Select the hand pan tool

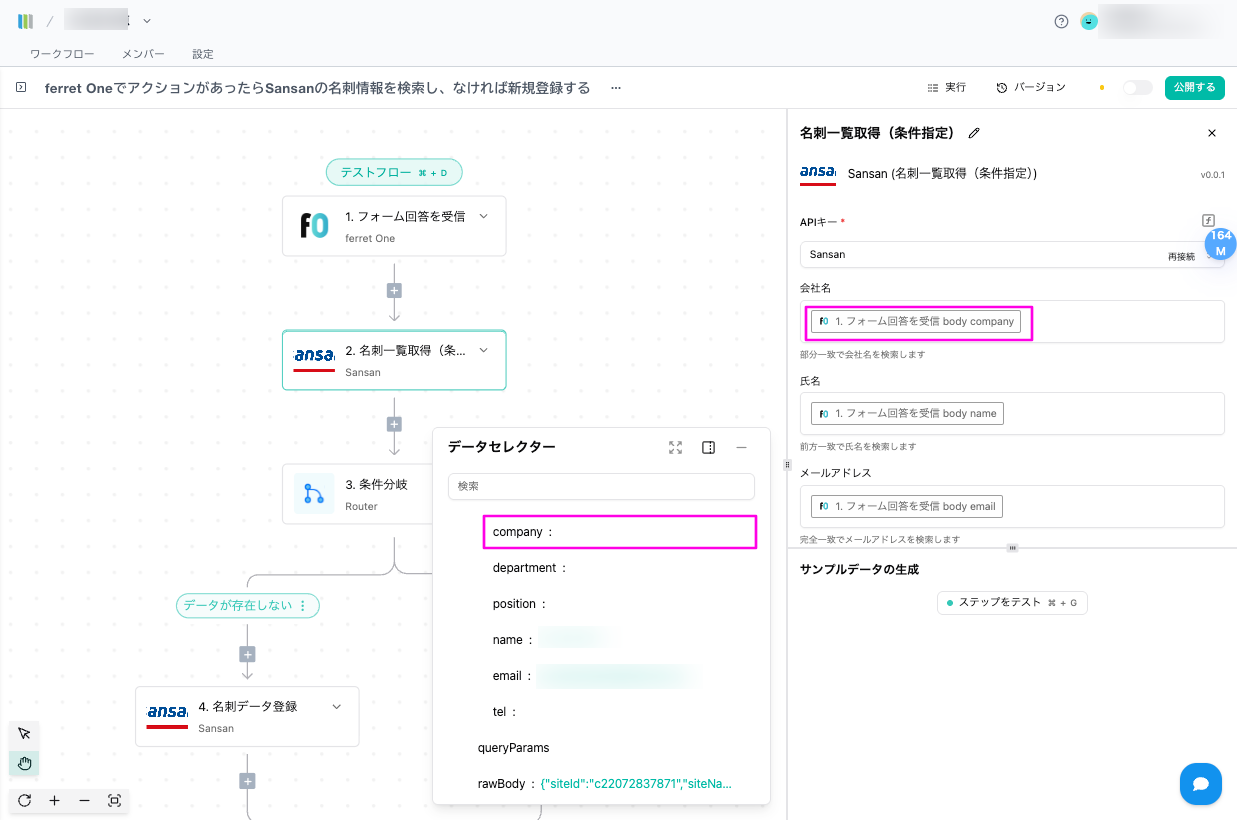(x=24, y=764)
